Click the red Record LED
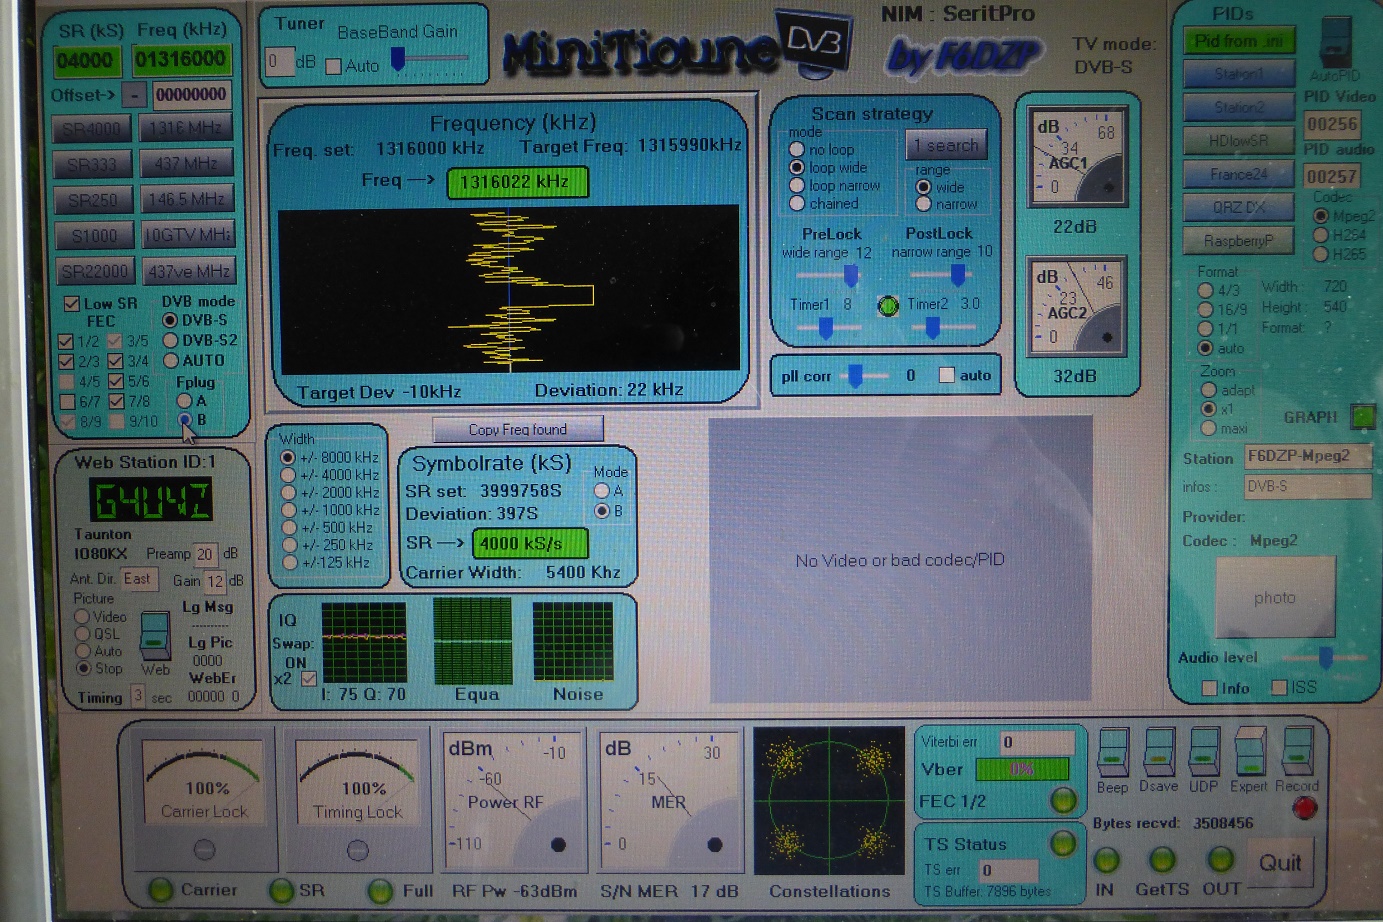The image size is (1383, 922). (1304, 808)
